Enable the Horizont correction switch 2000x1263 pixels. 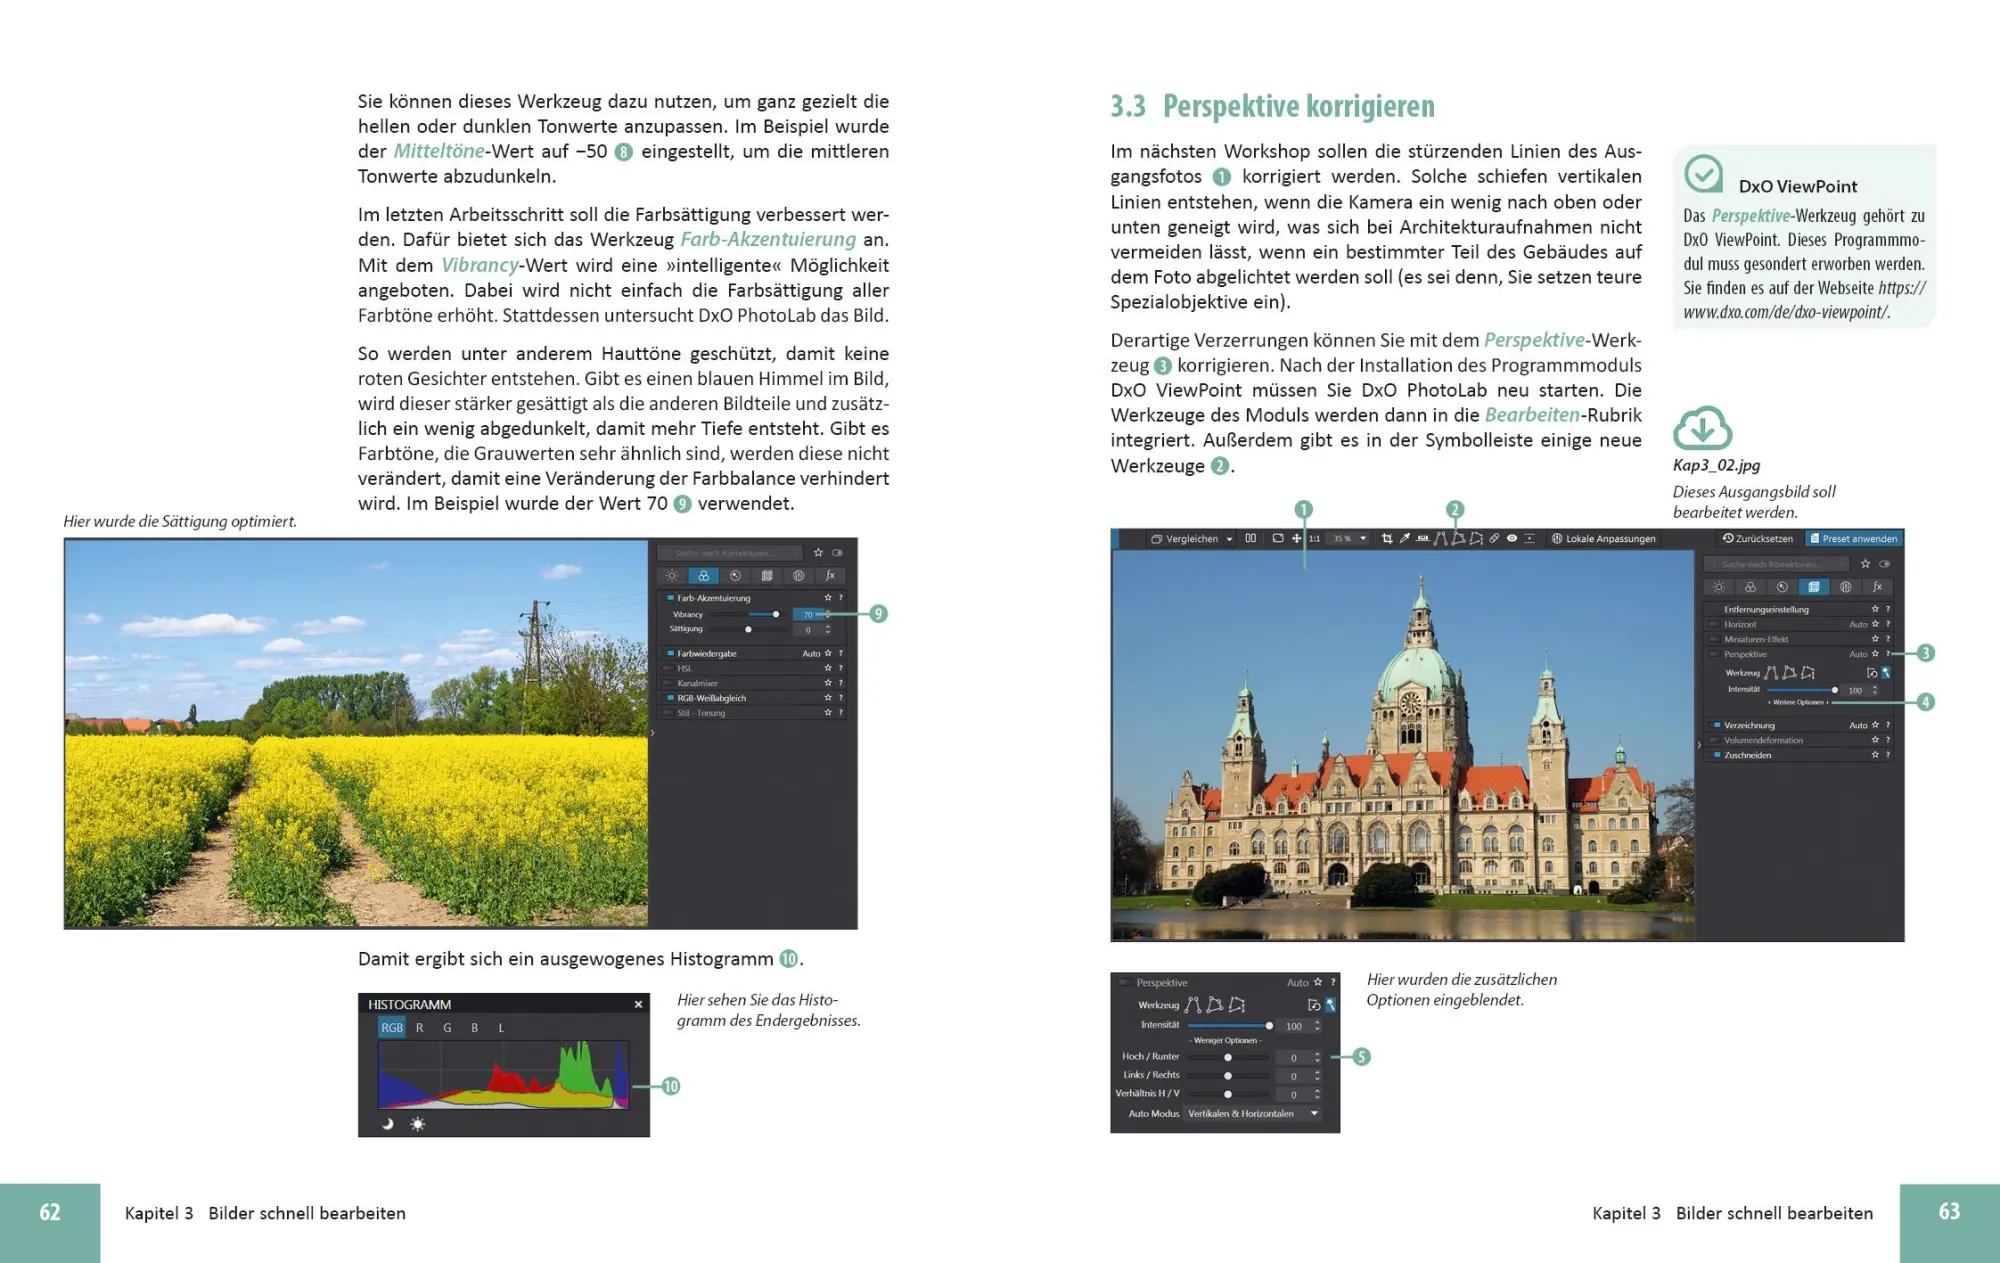(x=1714, y=624)
